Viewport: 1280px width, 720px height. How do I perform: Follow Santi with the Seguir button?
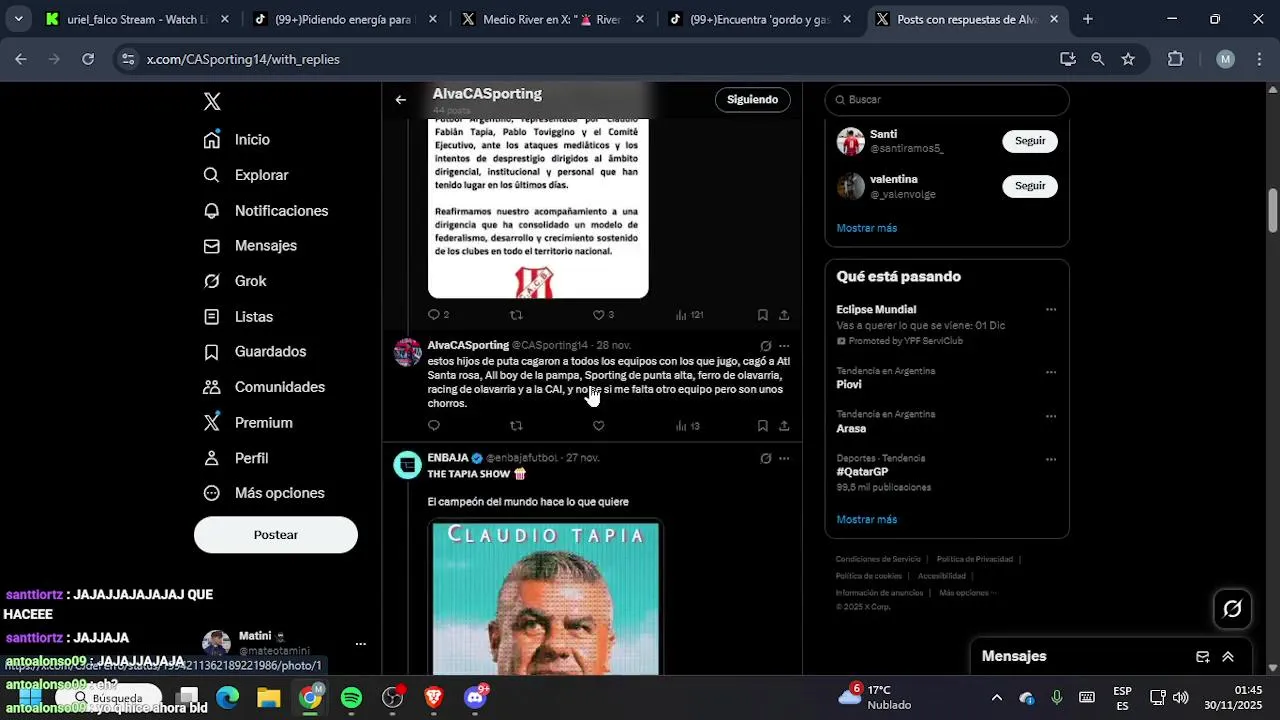[1030, 141]
